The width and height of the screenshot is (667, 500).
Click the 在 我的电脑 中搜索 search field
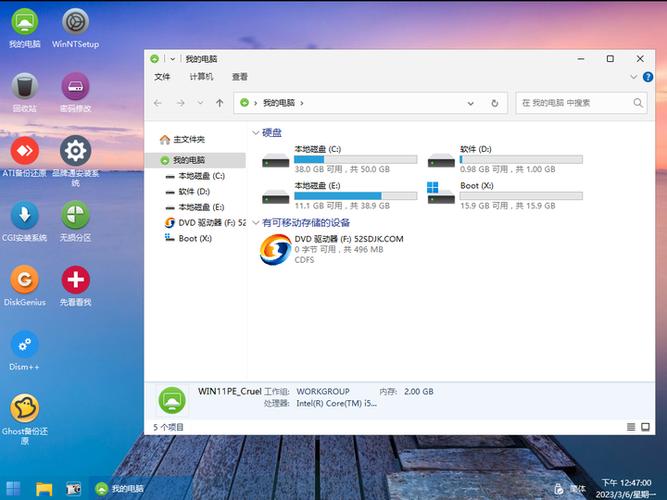(581, 103)
